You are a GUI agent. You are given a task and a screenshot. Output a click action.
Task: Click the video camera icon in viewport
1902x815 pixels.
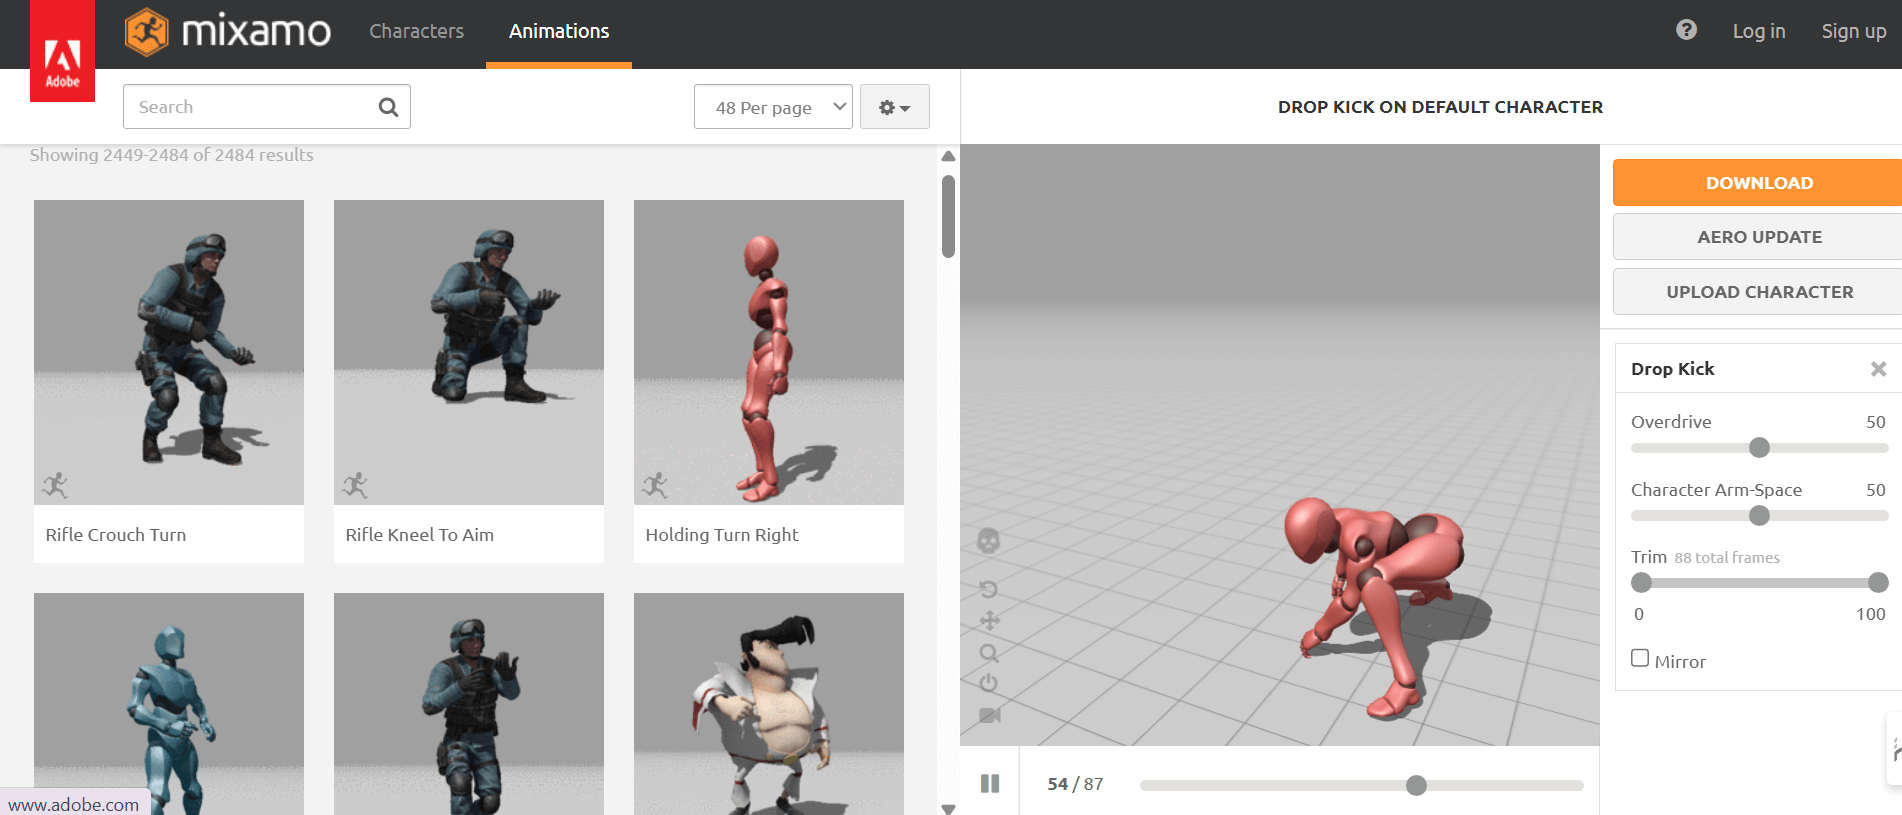click(989, 715)
